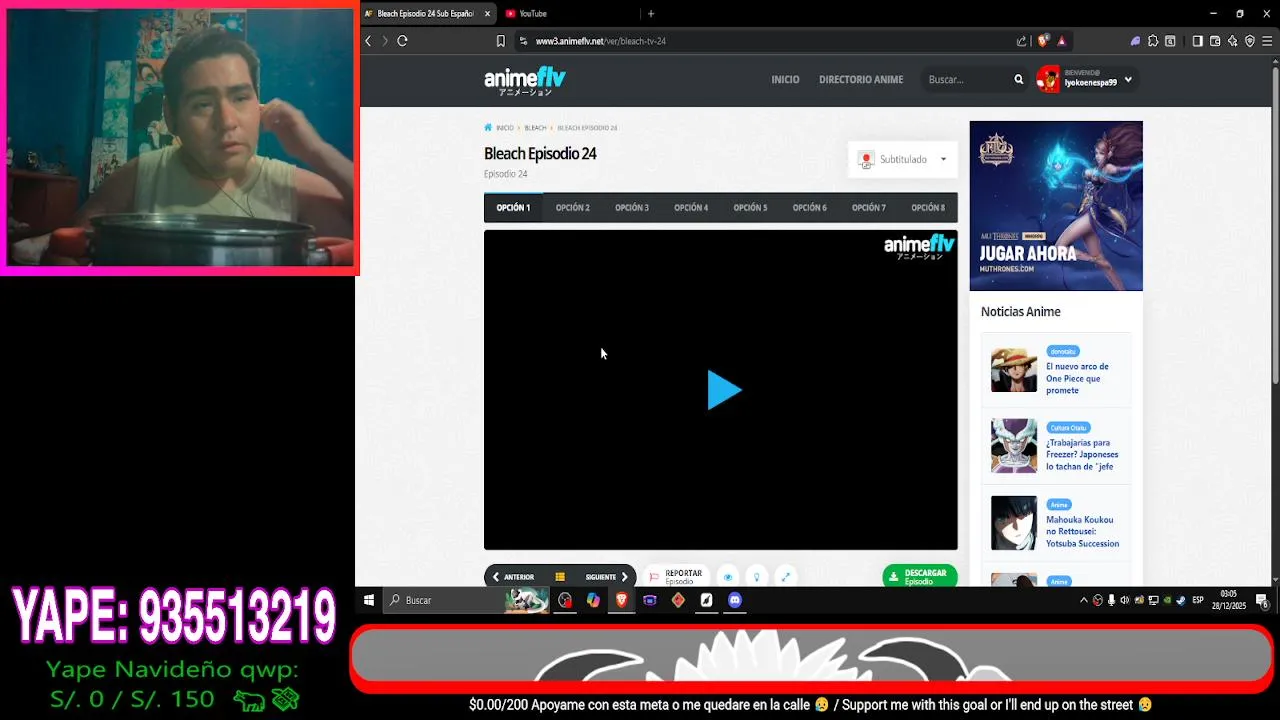Image resolution: width=1280 pixels, height=720 pixels.
Task: Open the taskbar clock showing 03:05
Action: [x=1228, y=600]
